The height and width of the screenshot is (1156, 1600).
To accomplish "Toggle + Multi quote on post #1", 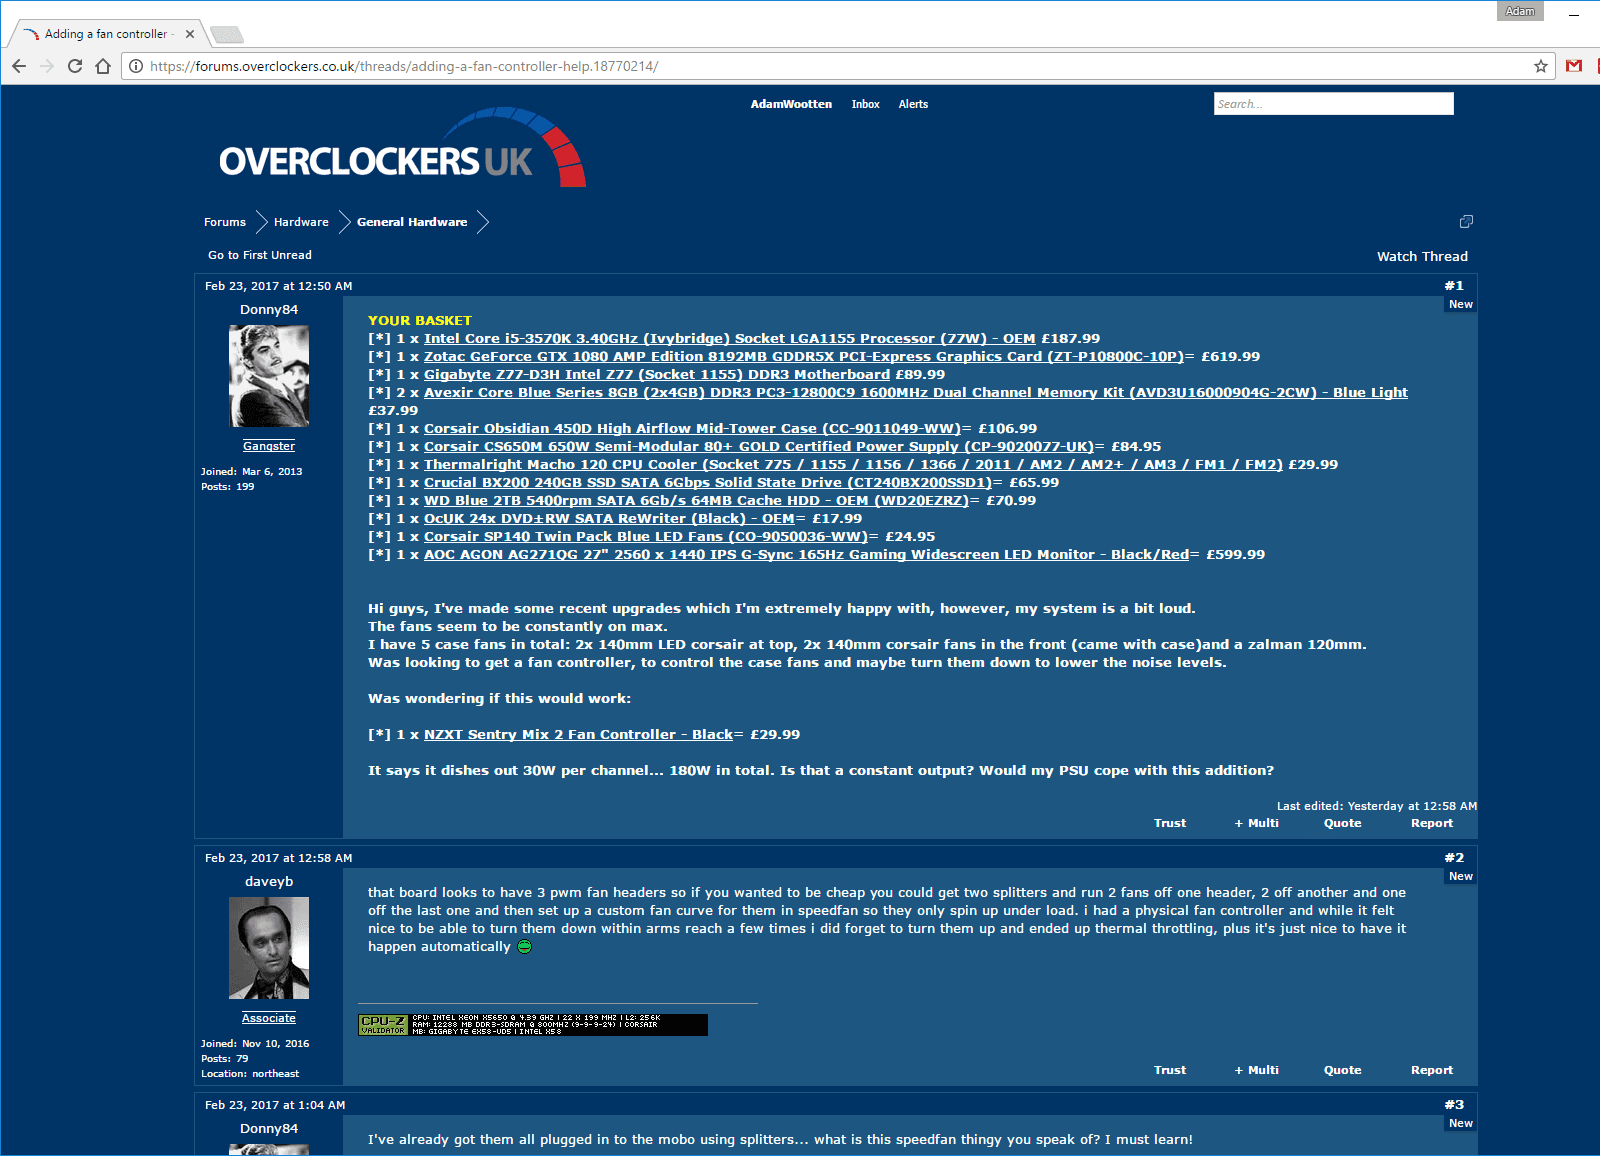I will pyautogui.click(x=1257, y=823).
